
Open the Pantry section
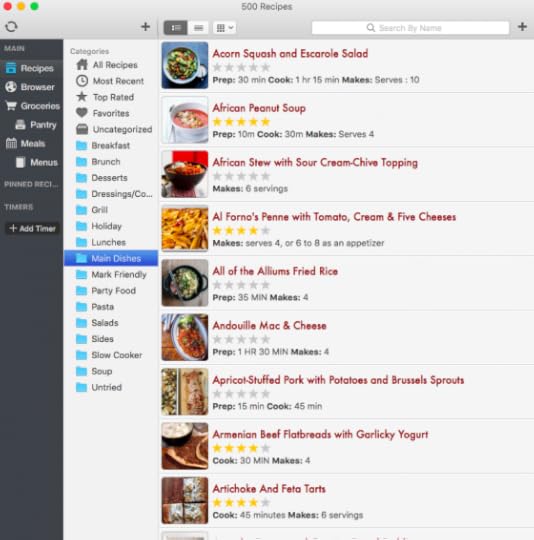click(36, 125)
